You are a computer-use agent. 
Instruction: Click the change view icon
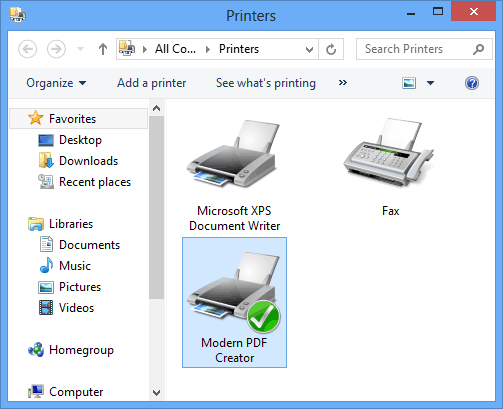pyautogui.click(x=409, y=83)
